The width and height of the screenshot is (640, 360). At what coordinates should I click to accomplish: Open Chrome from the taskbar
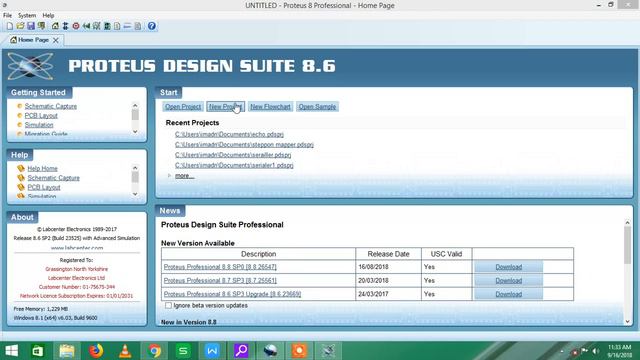point(154,351)
